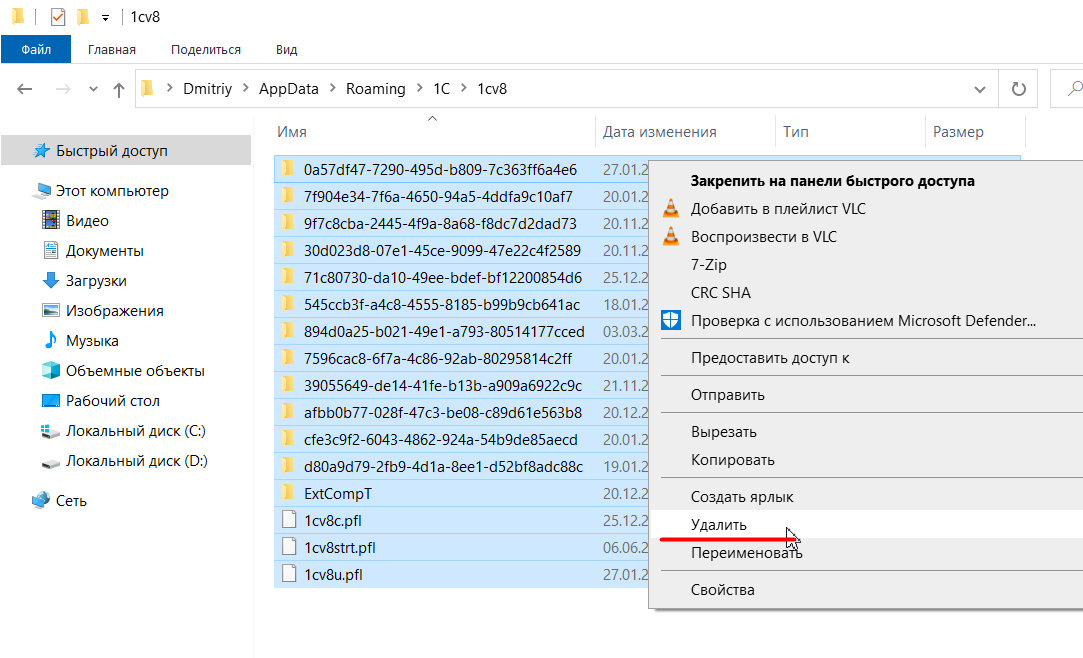The image size is (1083, 658).
Task: Click the Back navigation arrow
Action: pyautogui.click(x=25, y=89)
